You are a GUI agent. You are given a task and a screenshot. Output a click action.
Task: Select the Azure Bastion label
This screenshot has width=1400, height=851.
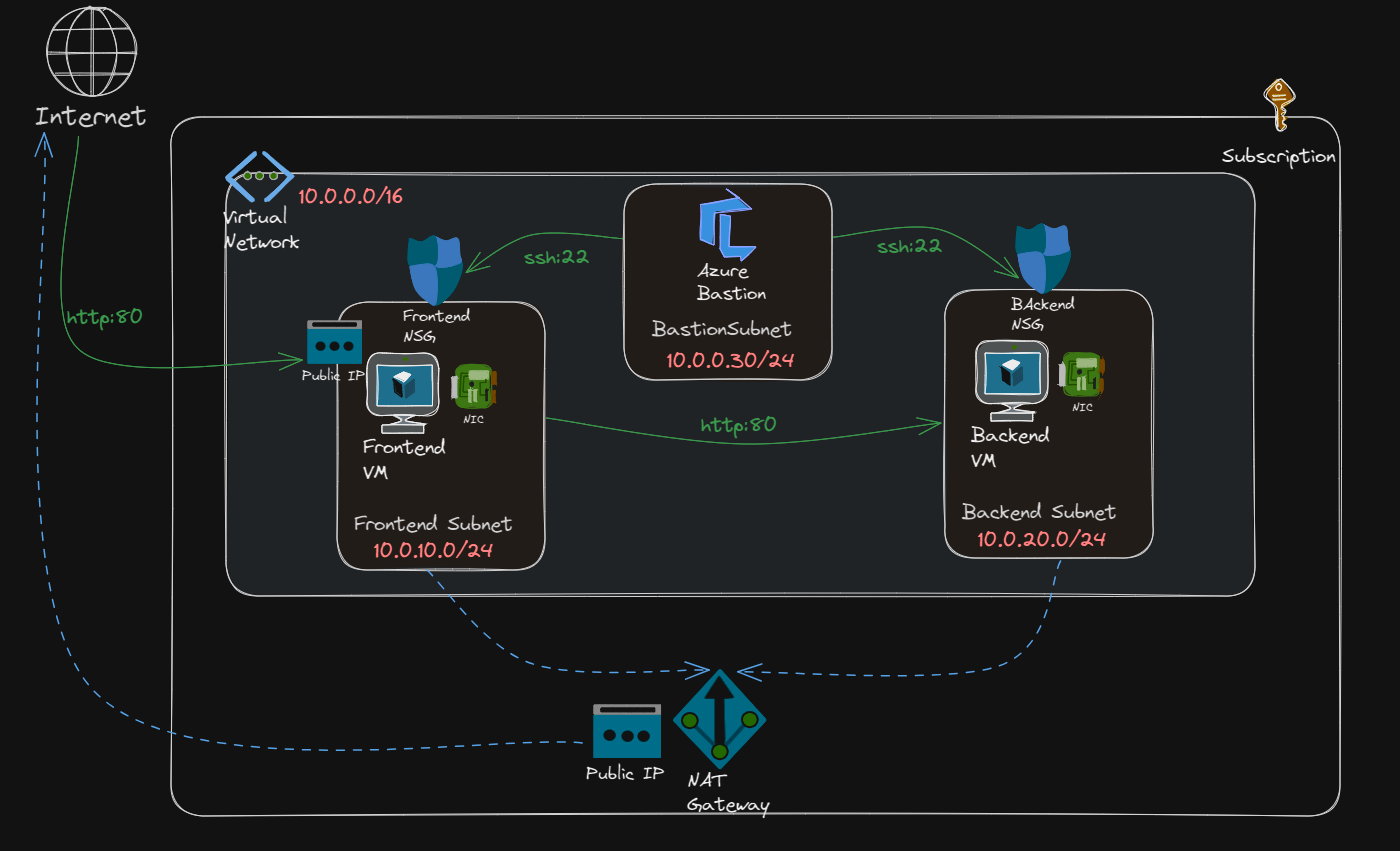(732, 282)
